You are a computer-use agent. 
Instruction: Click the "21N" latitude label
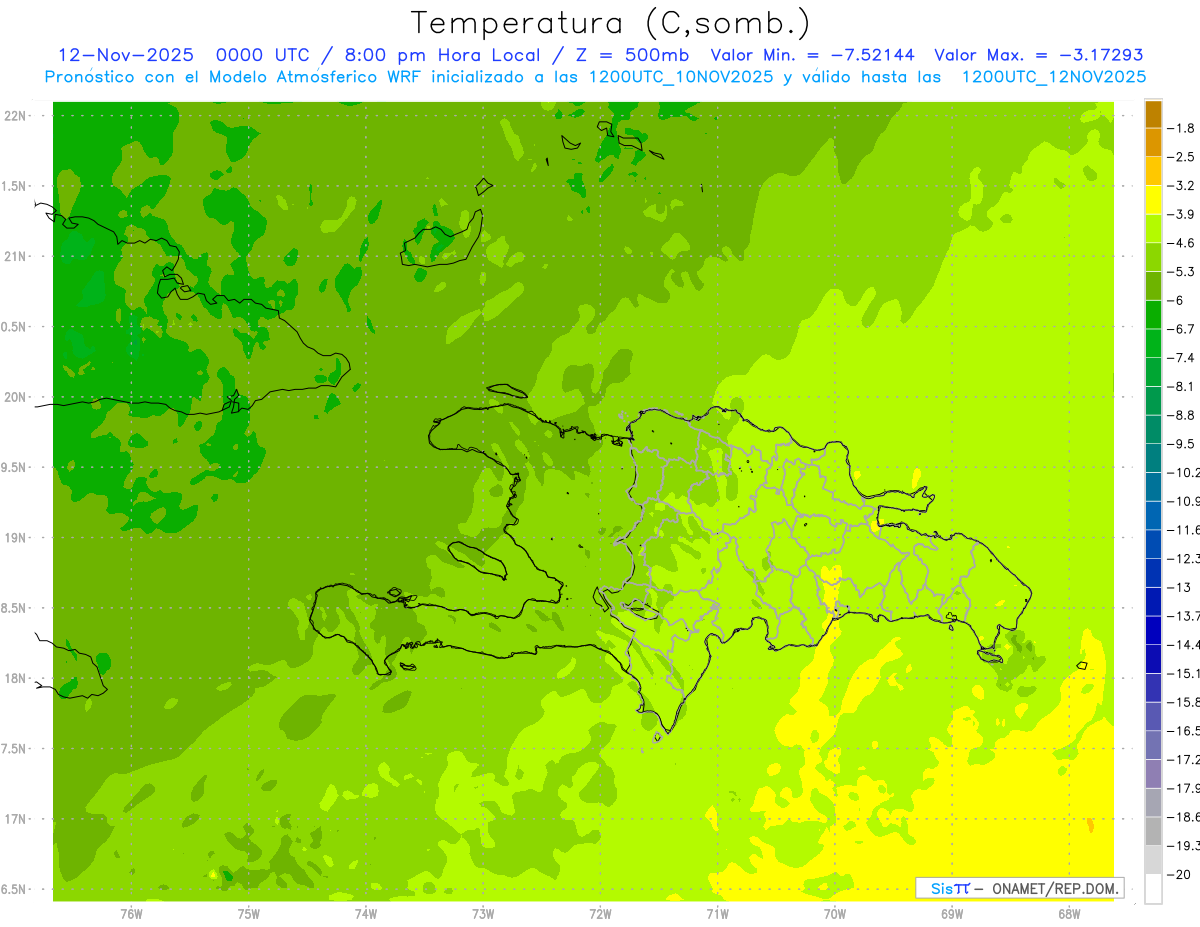15,257
